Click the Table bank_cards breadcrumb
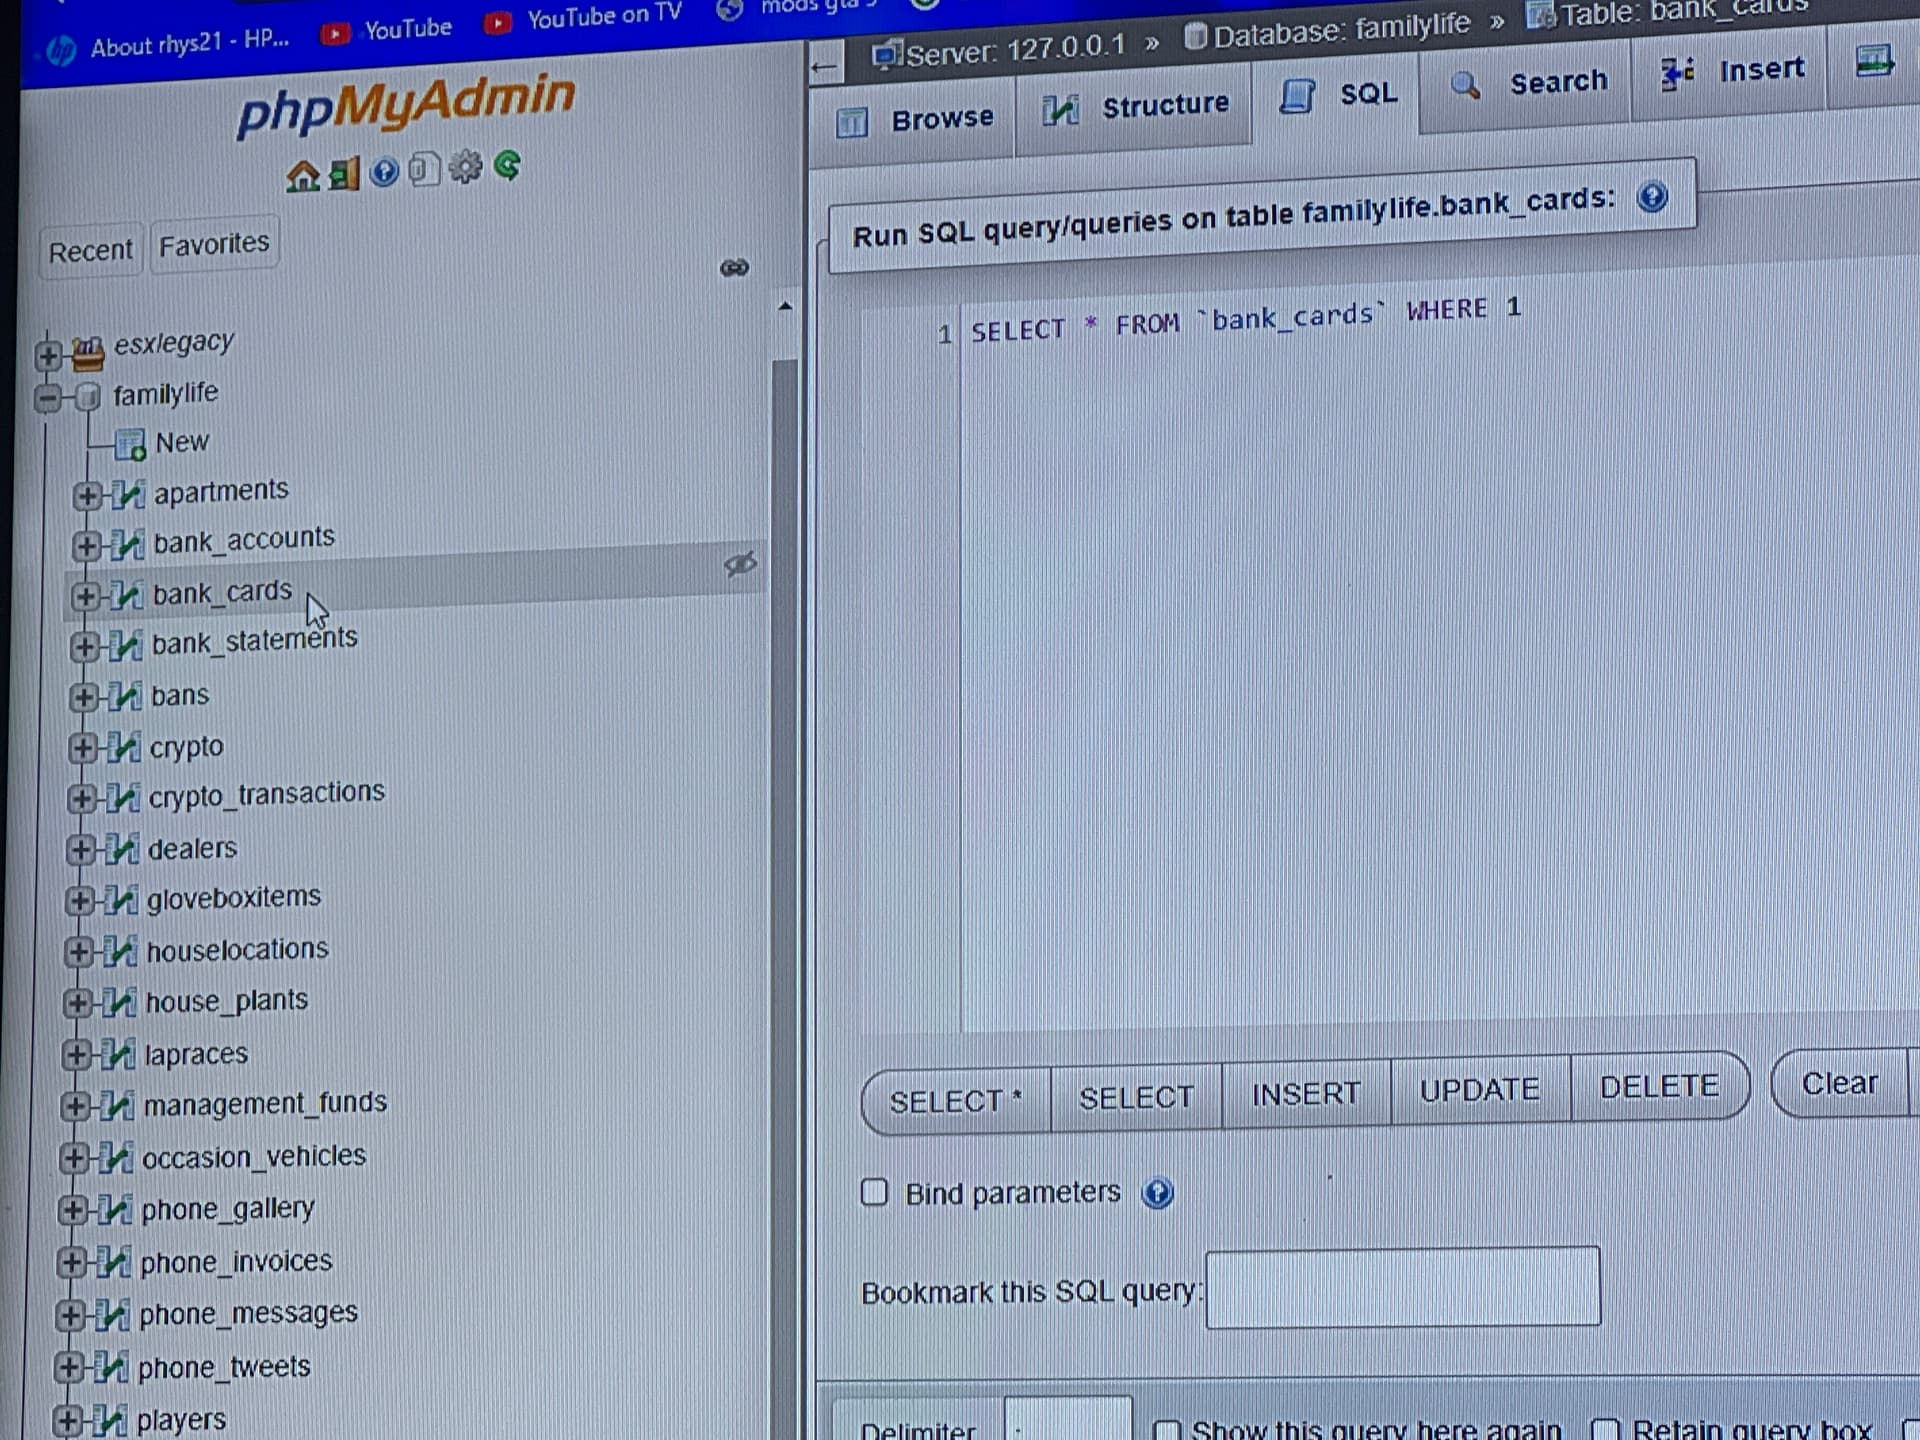Image resolution: width=1920 pixels, height=1440 pixels. point(1670,12)
